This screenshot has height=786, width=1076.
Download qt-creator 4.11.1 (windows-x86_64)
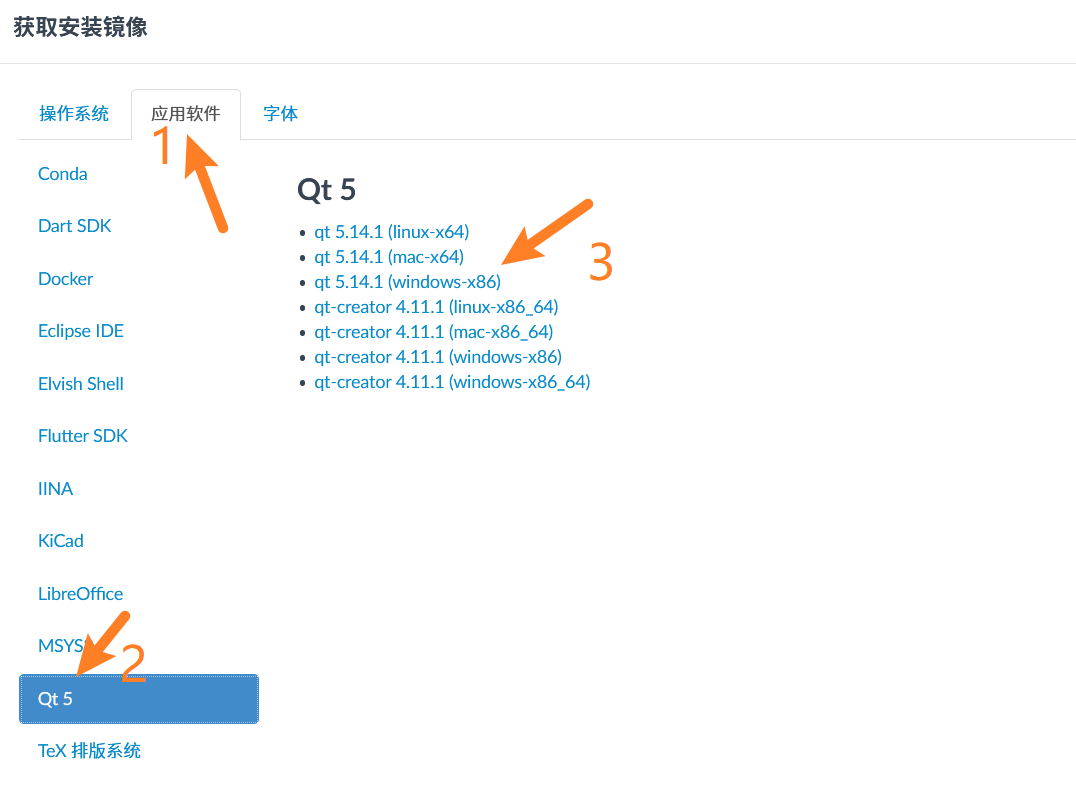[x=452, y=382]
